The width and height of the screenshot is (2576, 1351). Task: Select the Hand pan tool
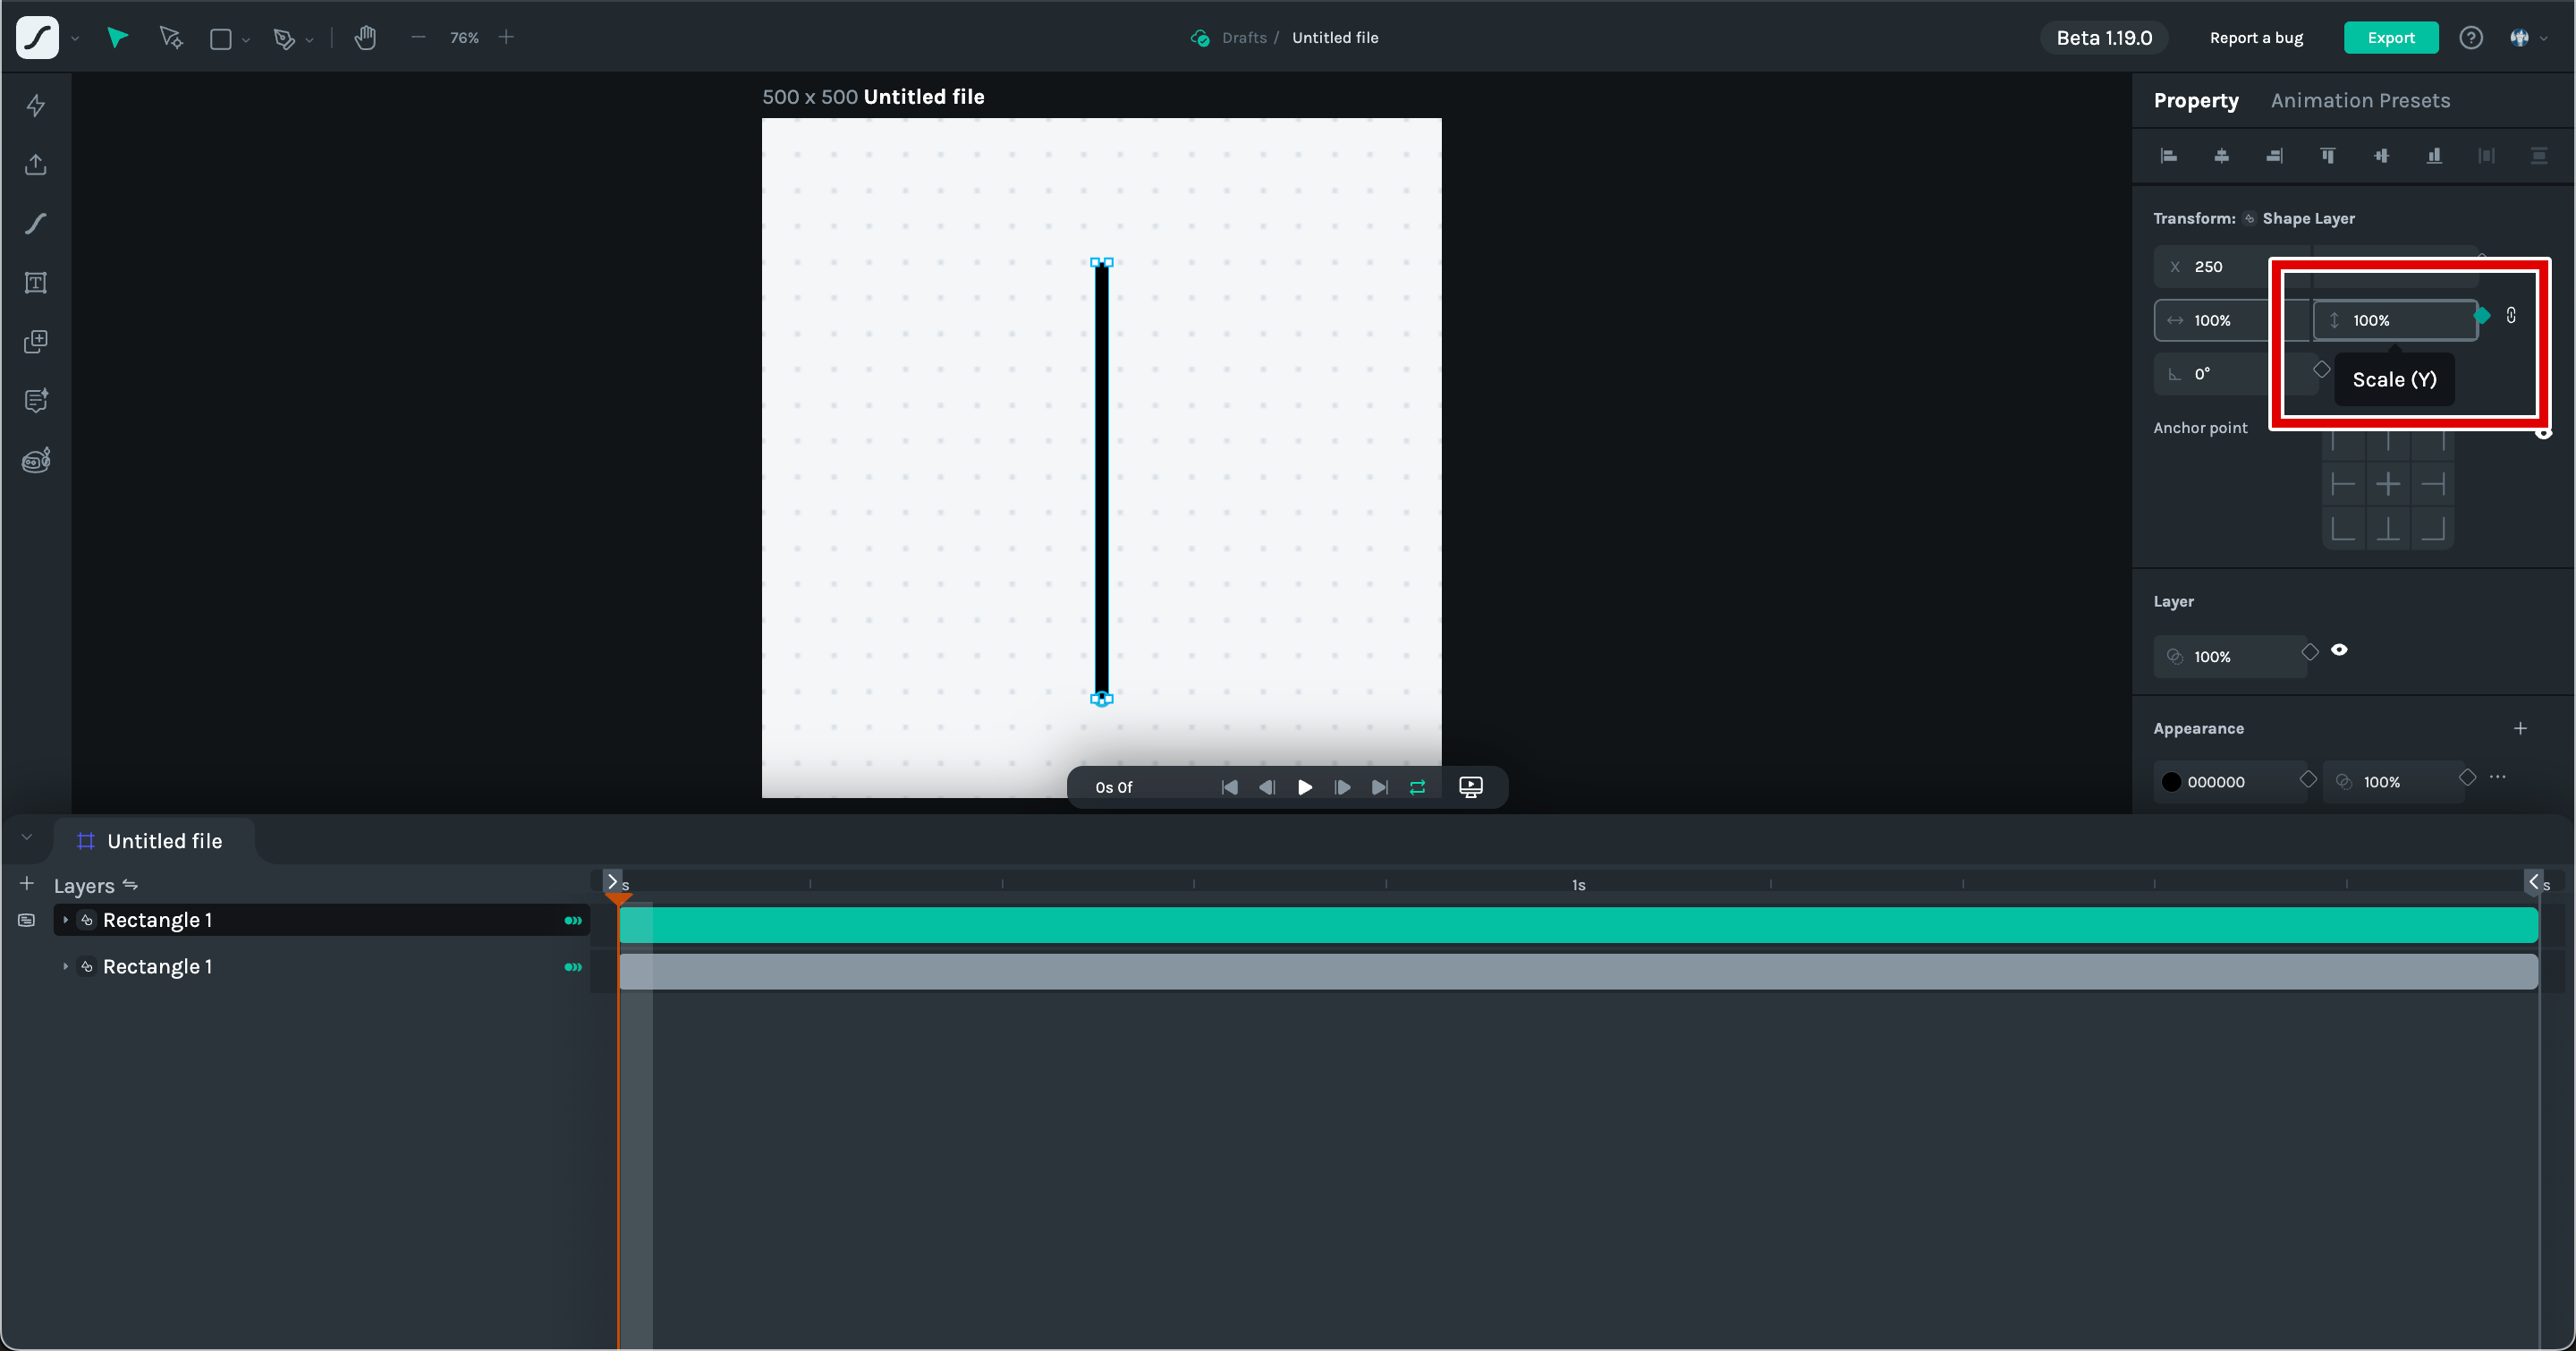(x=365, y=38)
